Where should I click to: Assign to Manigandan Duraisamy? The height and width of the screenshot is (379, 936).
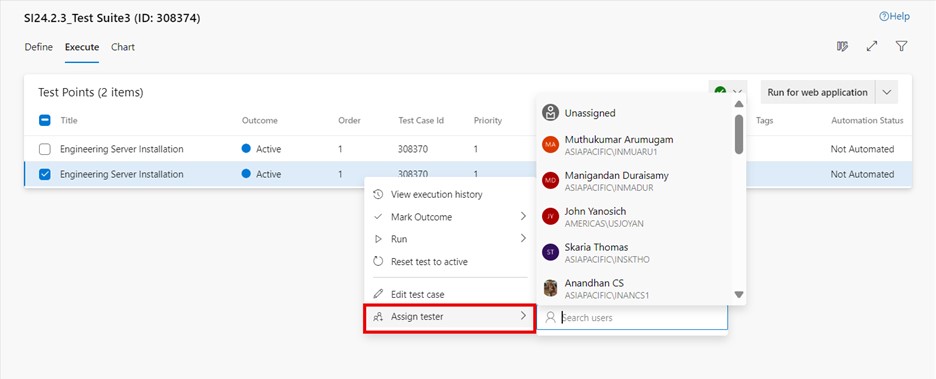click(x=636, y=180)
